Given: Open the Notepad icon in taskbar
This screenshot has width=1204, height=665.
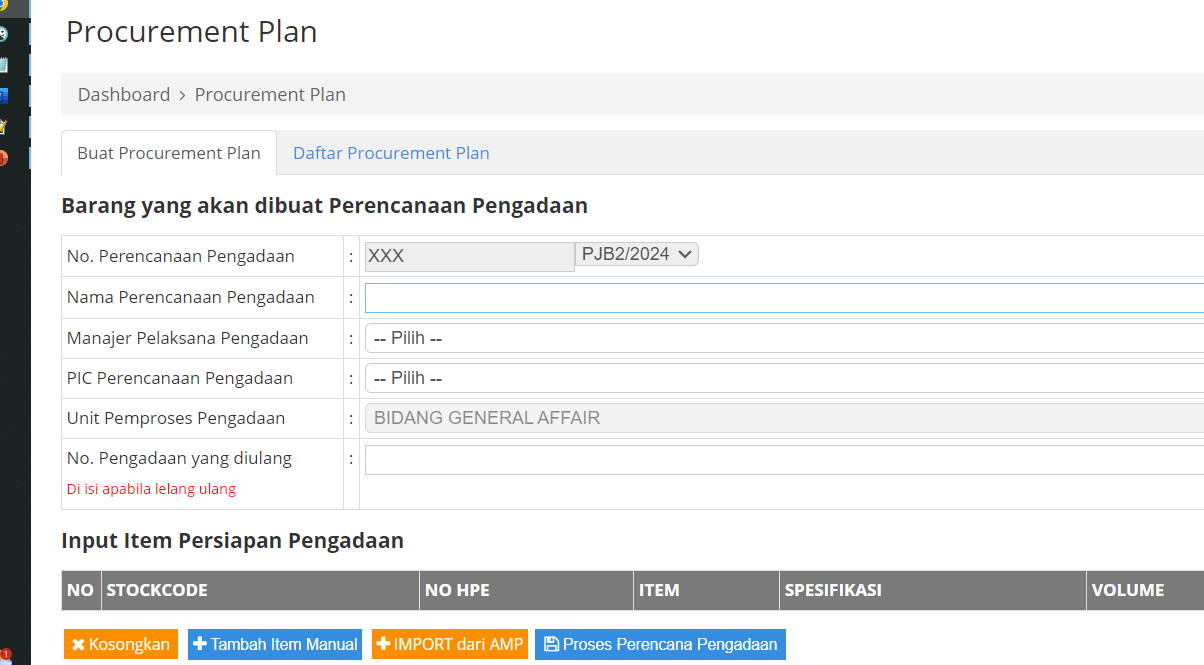Looking at the screenshot, I should point(4,65).
